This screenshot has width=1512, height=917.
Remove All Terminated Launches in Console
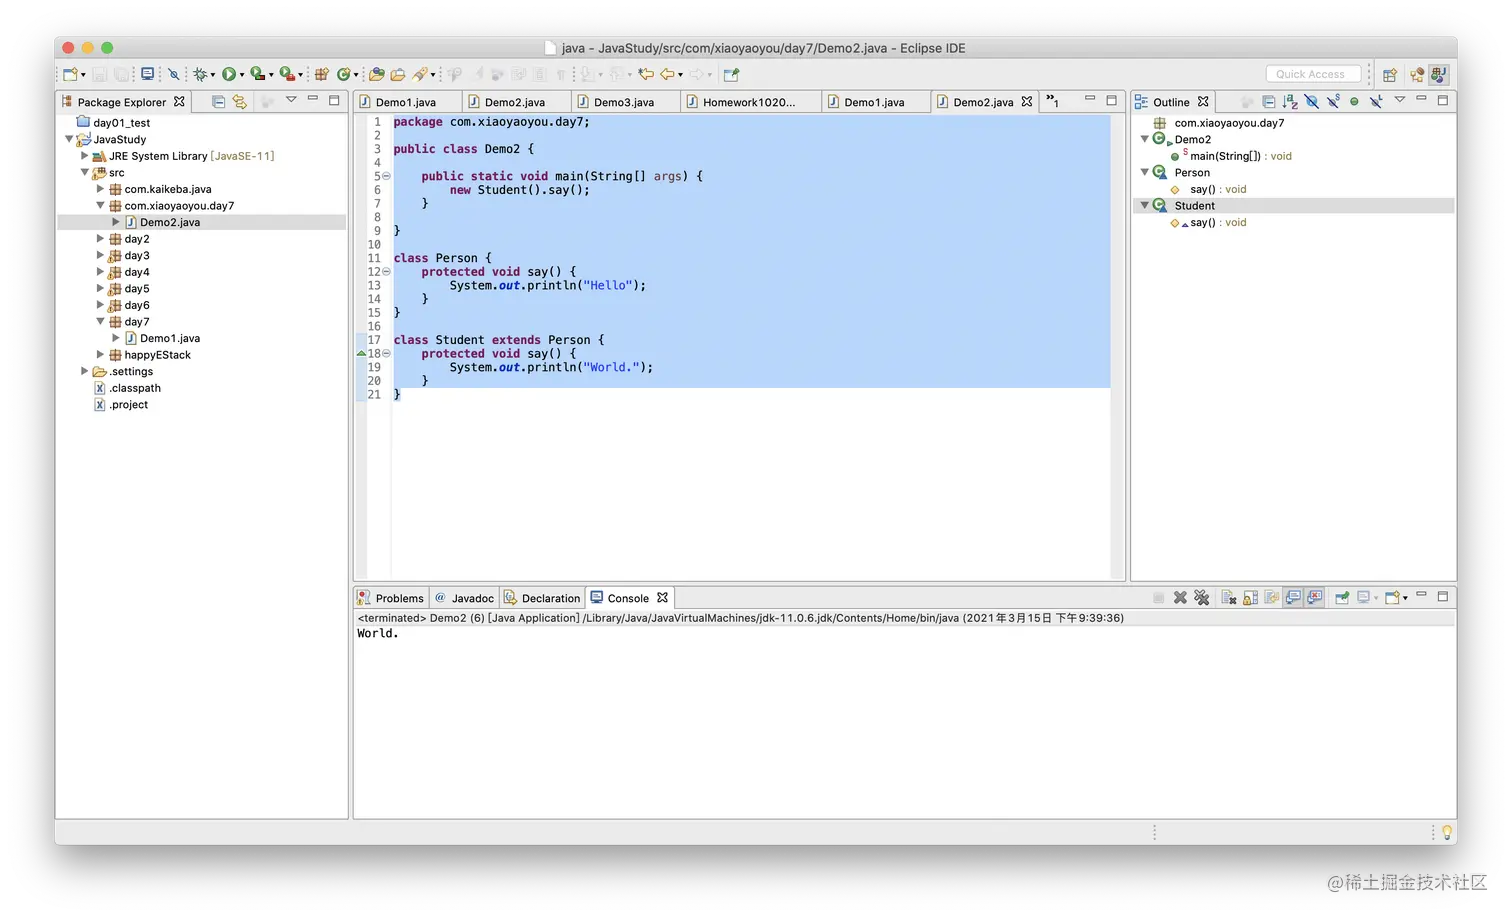point(1202,598)
